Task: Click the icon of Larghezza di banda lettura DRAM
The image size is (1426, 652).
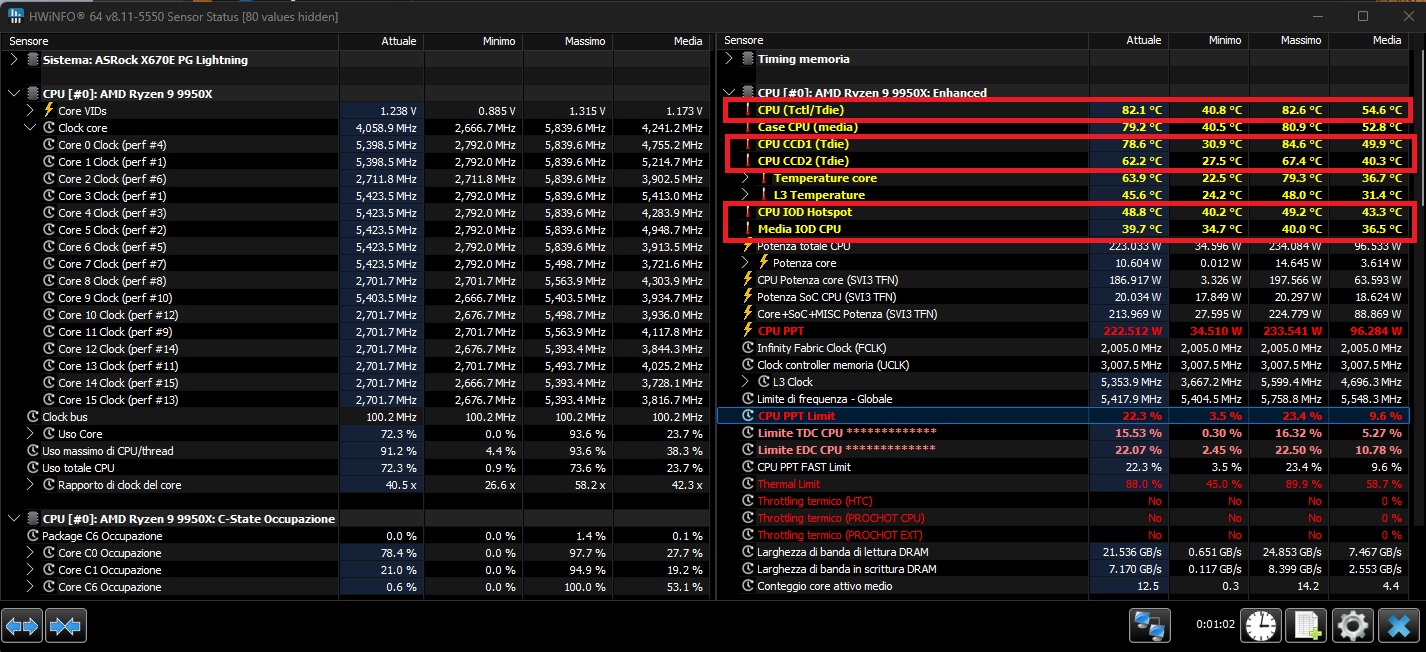Action: [748, 552]
